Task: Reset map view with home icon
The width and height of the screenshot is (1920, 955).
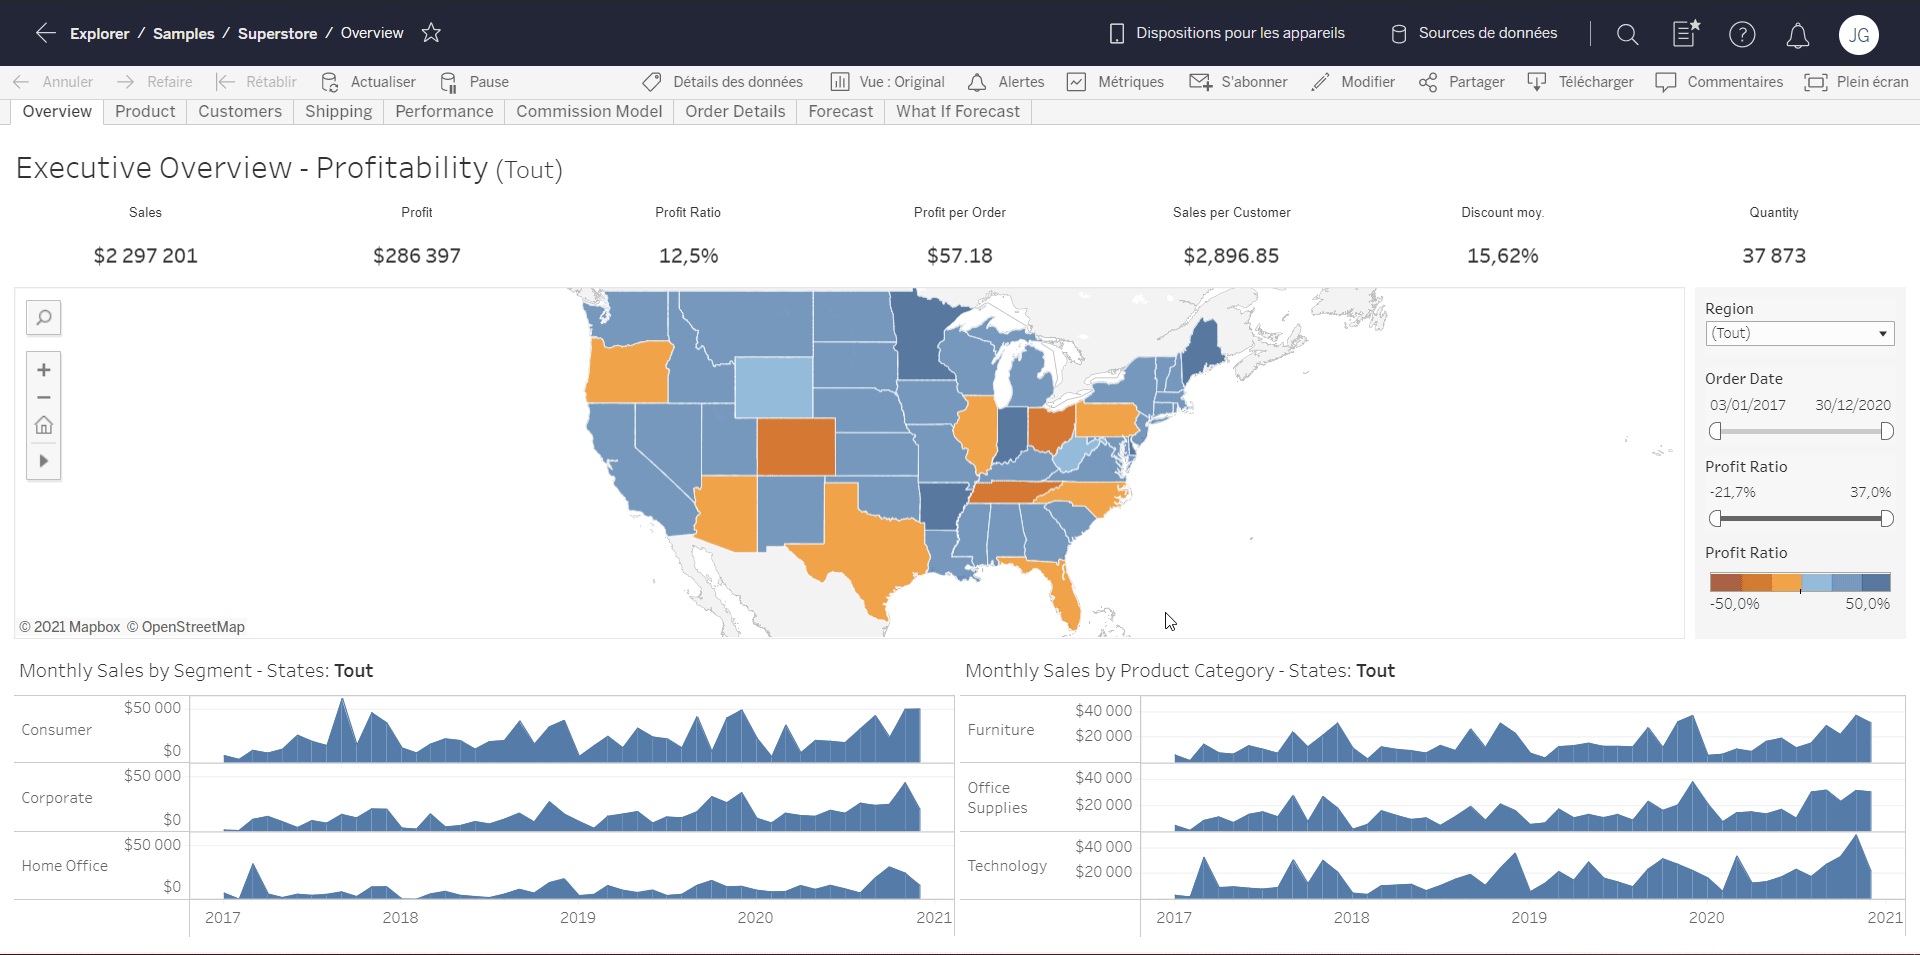Action: coord(44,426)
